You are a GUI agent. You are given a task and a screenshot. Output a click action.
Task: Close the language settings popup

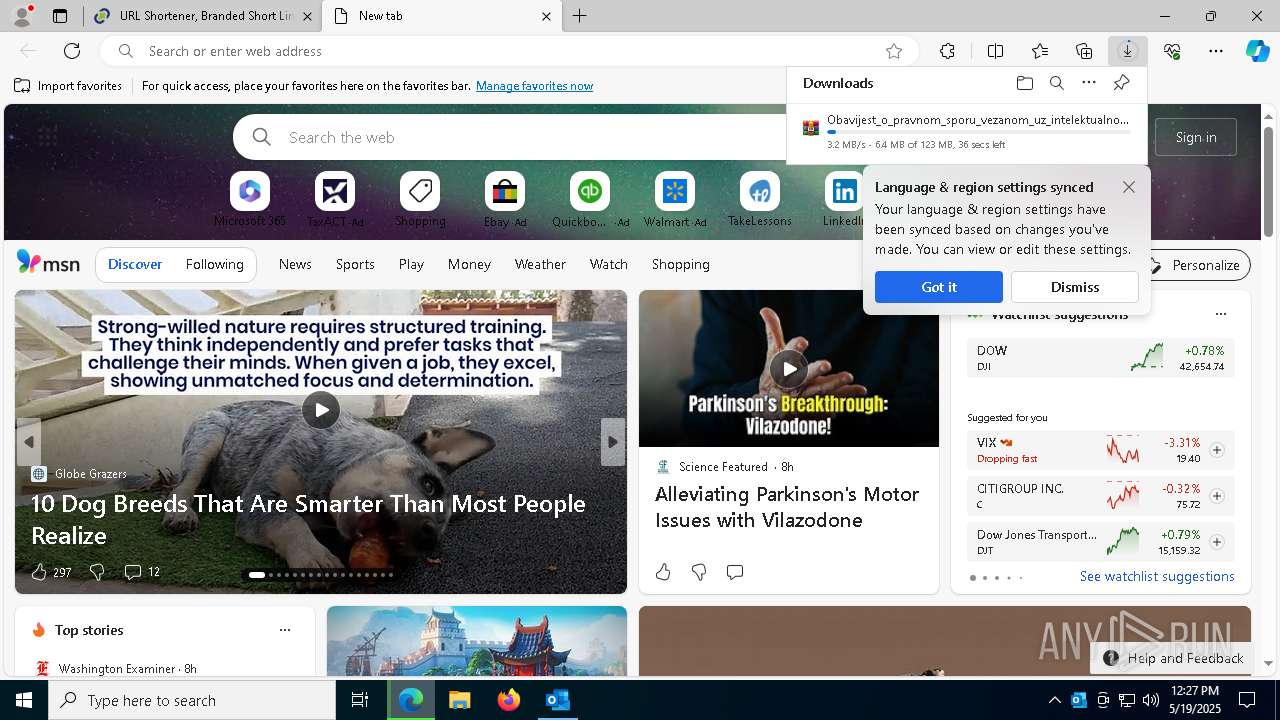pos(1129,187)
